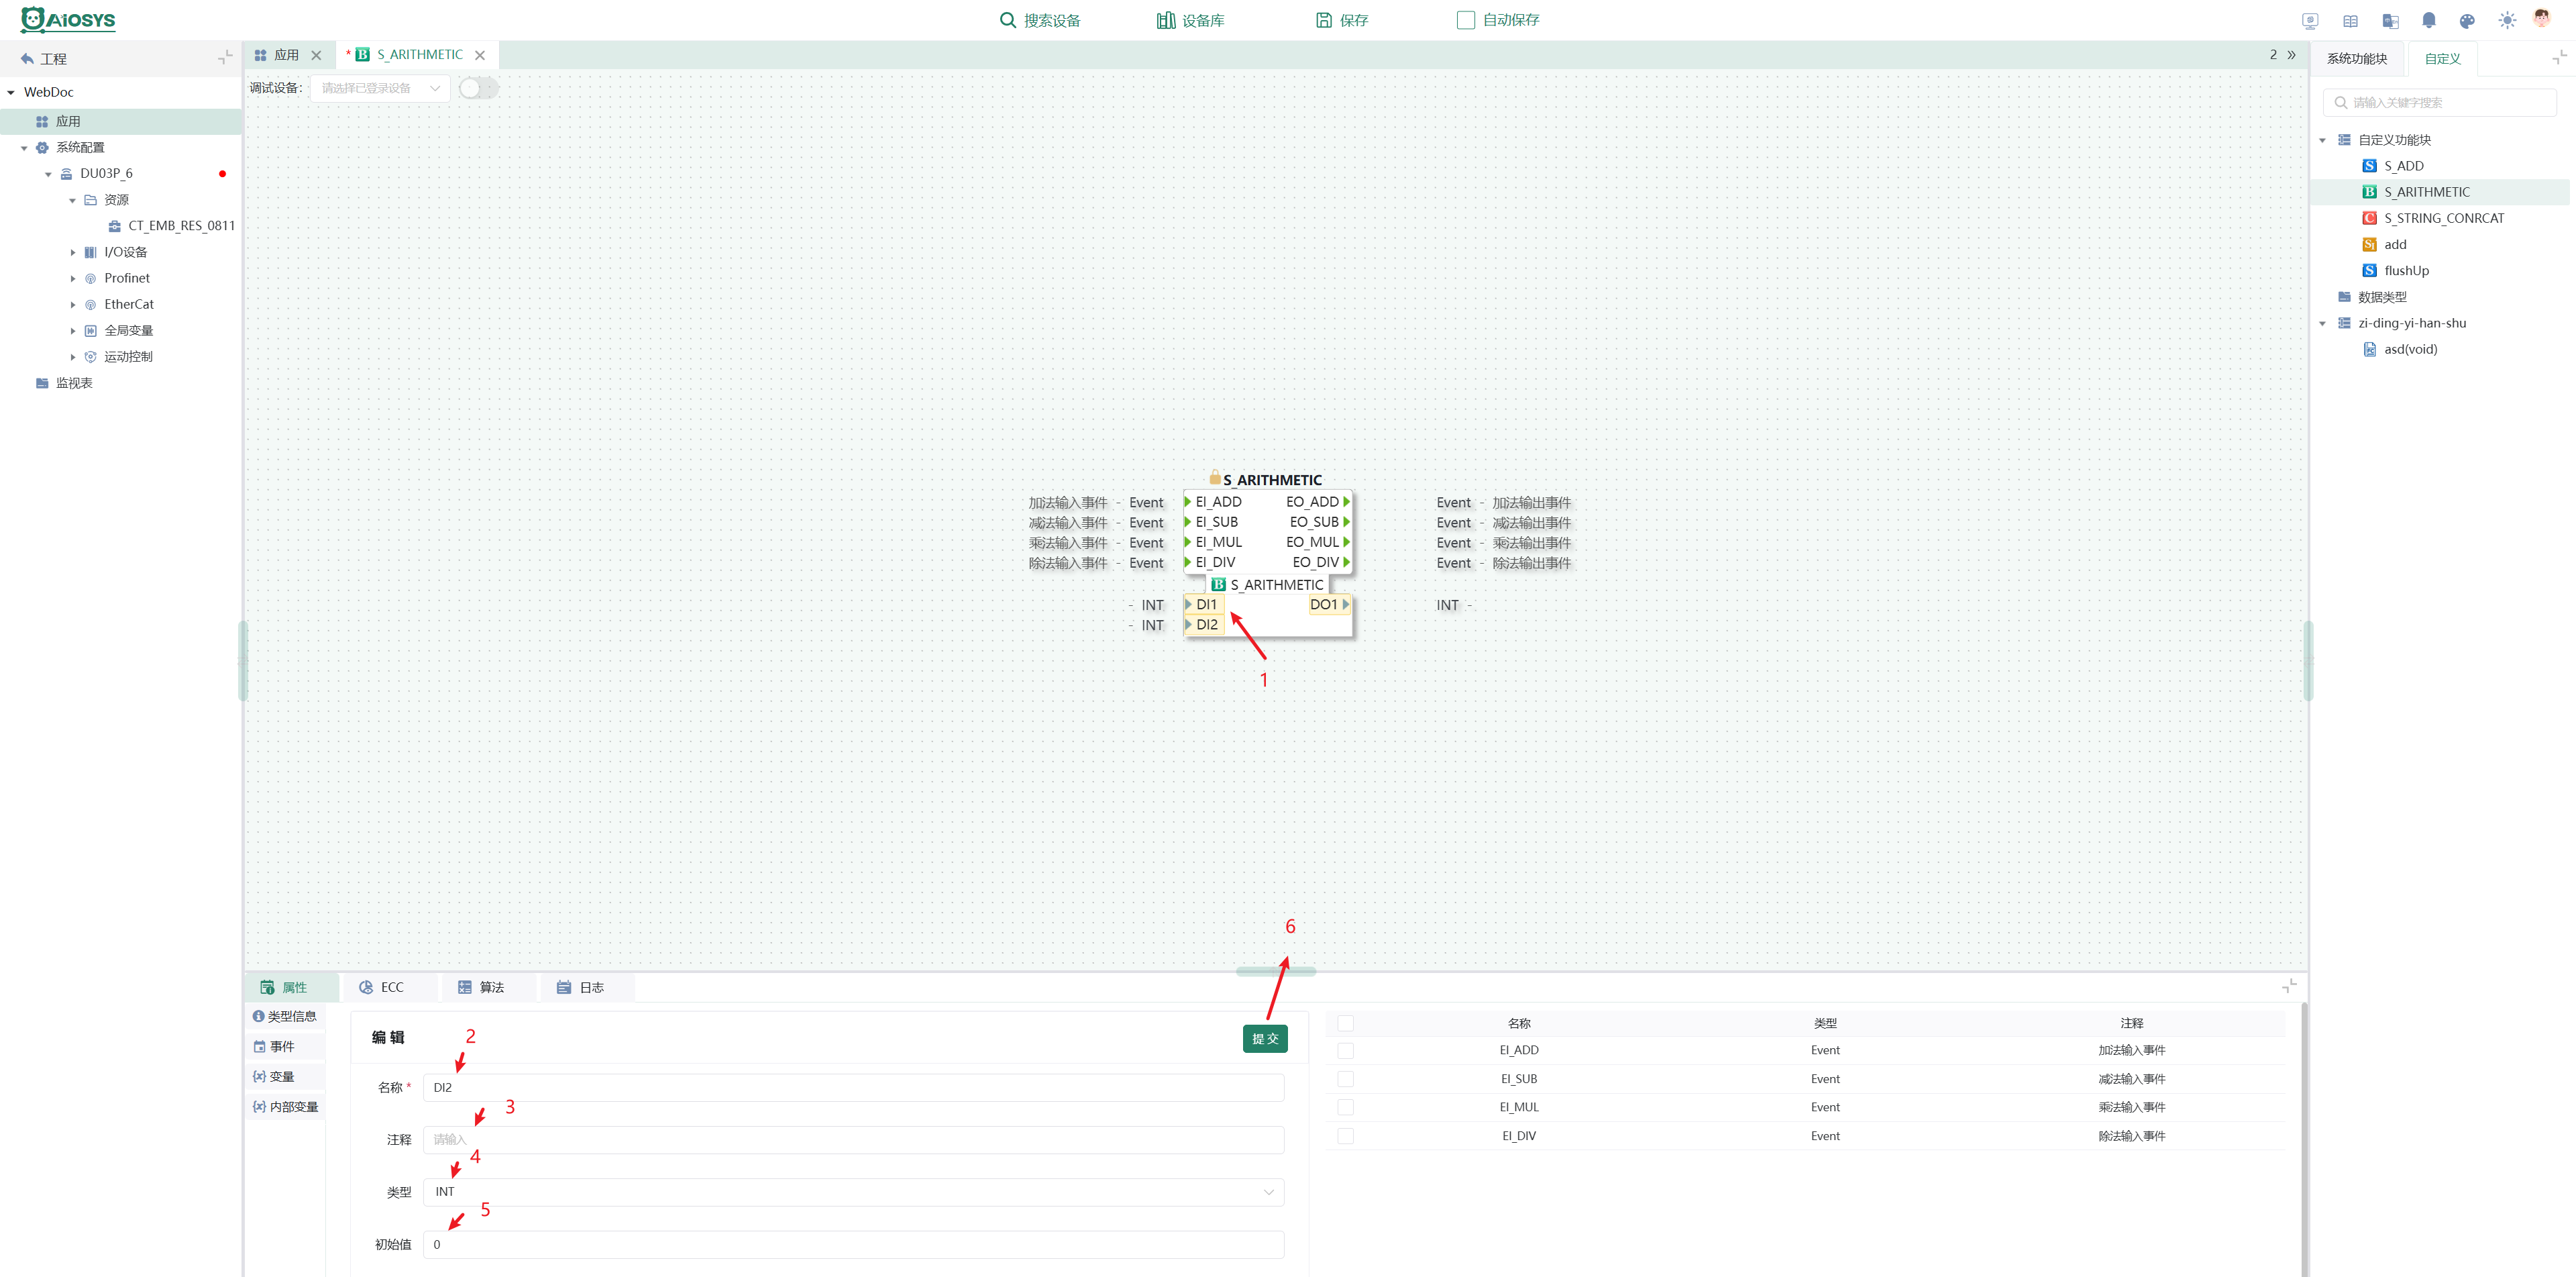This screenshot has width=2576, height=1277.
Task: Open 类型信息 section
Action: click(285, 1016)
